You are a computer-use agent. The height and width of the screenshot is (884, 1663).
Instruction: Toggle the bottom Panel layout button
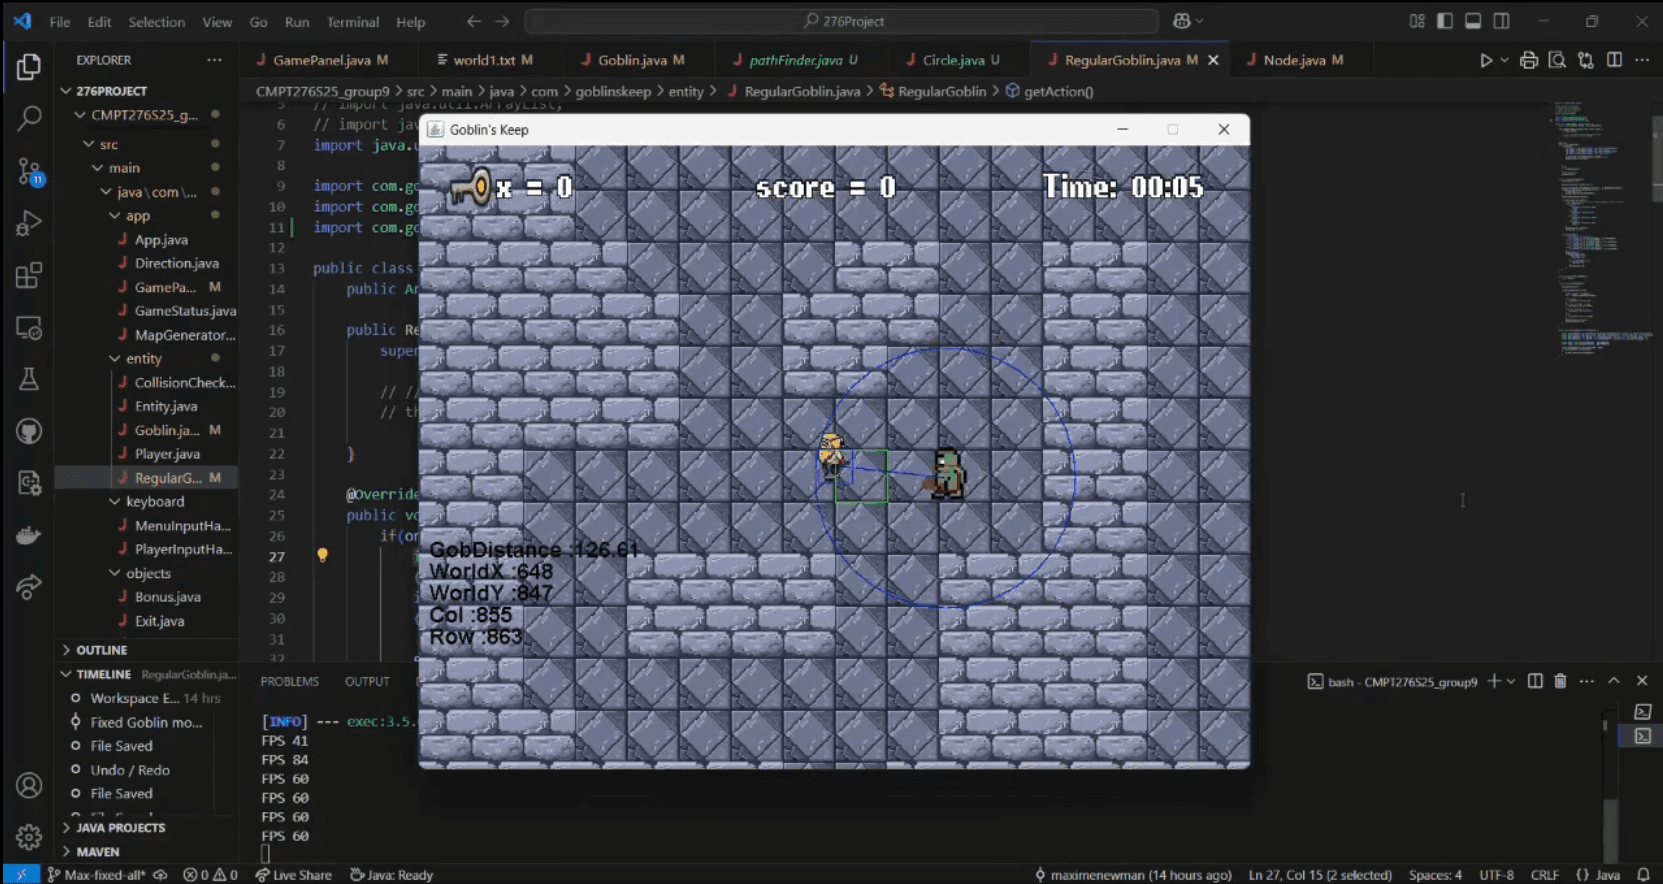(x=1473, y=21)
